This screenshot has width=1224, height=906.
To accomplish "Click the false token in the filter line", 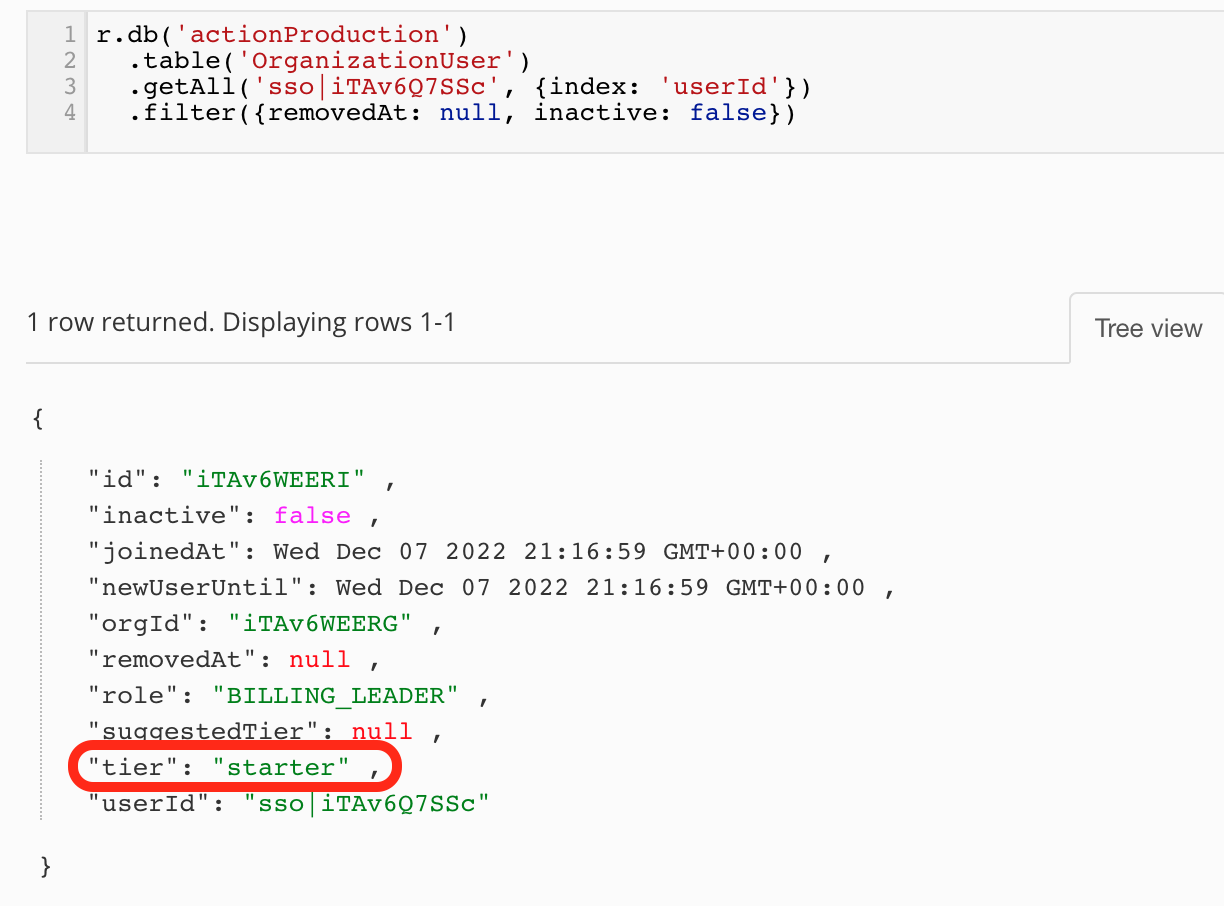I will point(728,112).
